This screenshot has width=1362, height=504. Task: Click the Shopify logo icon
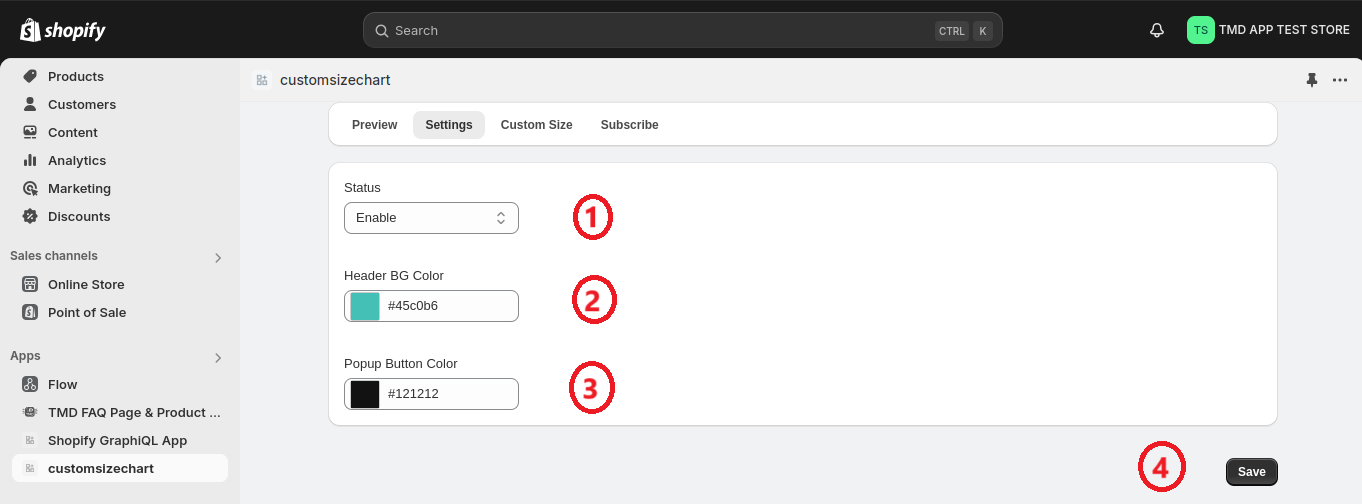tap(30, 30)
